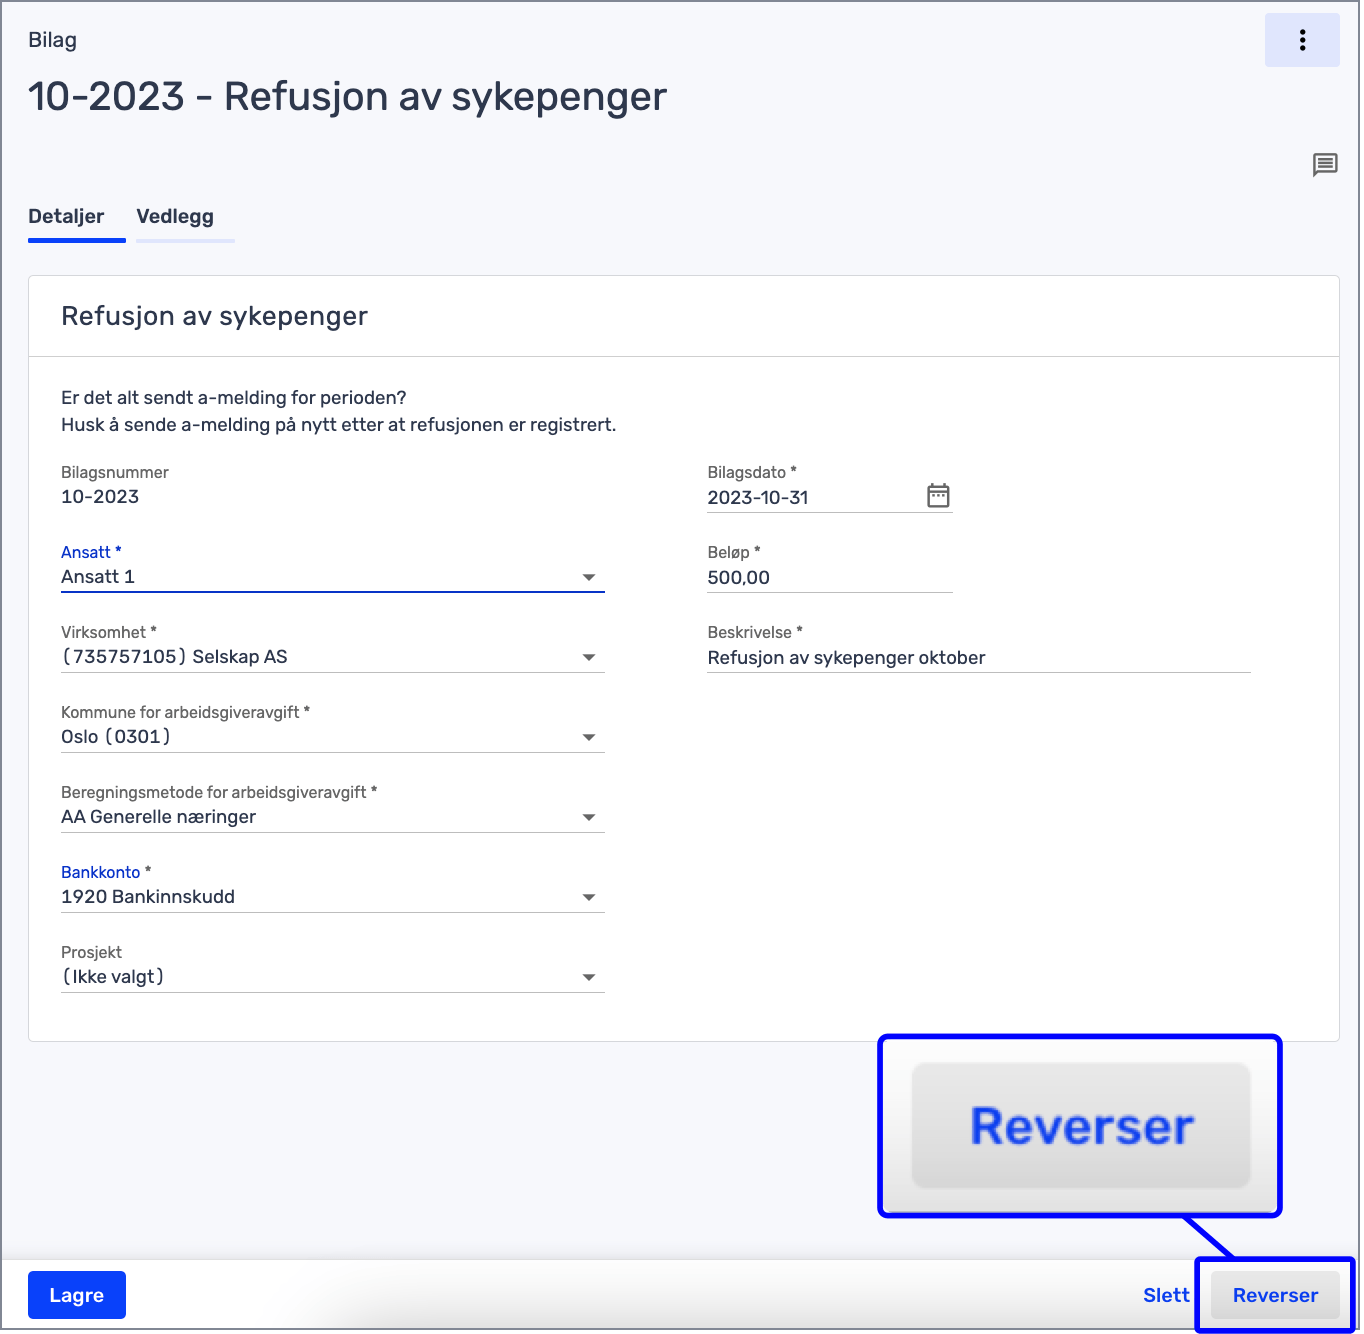Click the Prosjekt dropdown arrow
This screenshot has height=1334, width=1364.
tap(589, 977)
